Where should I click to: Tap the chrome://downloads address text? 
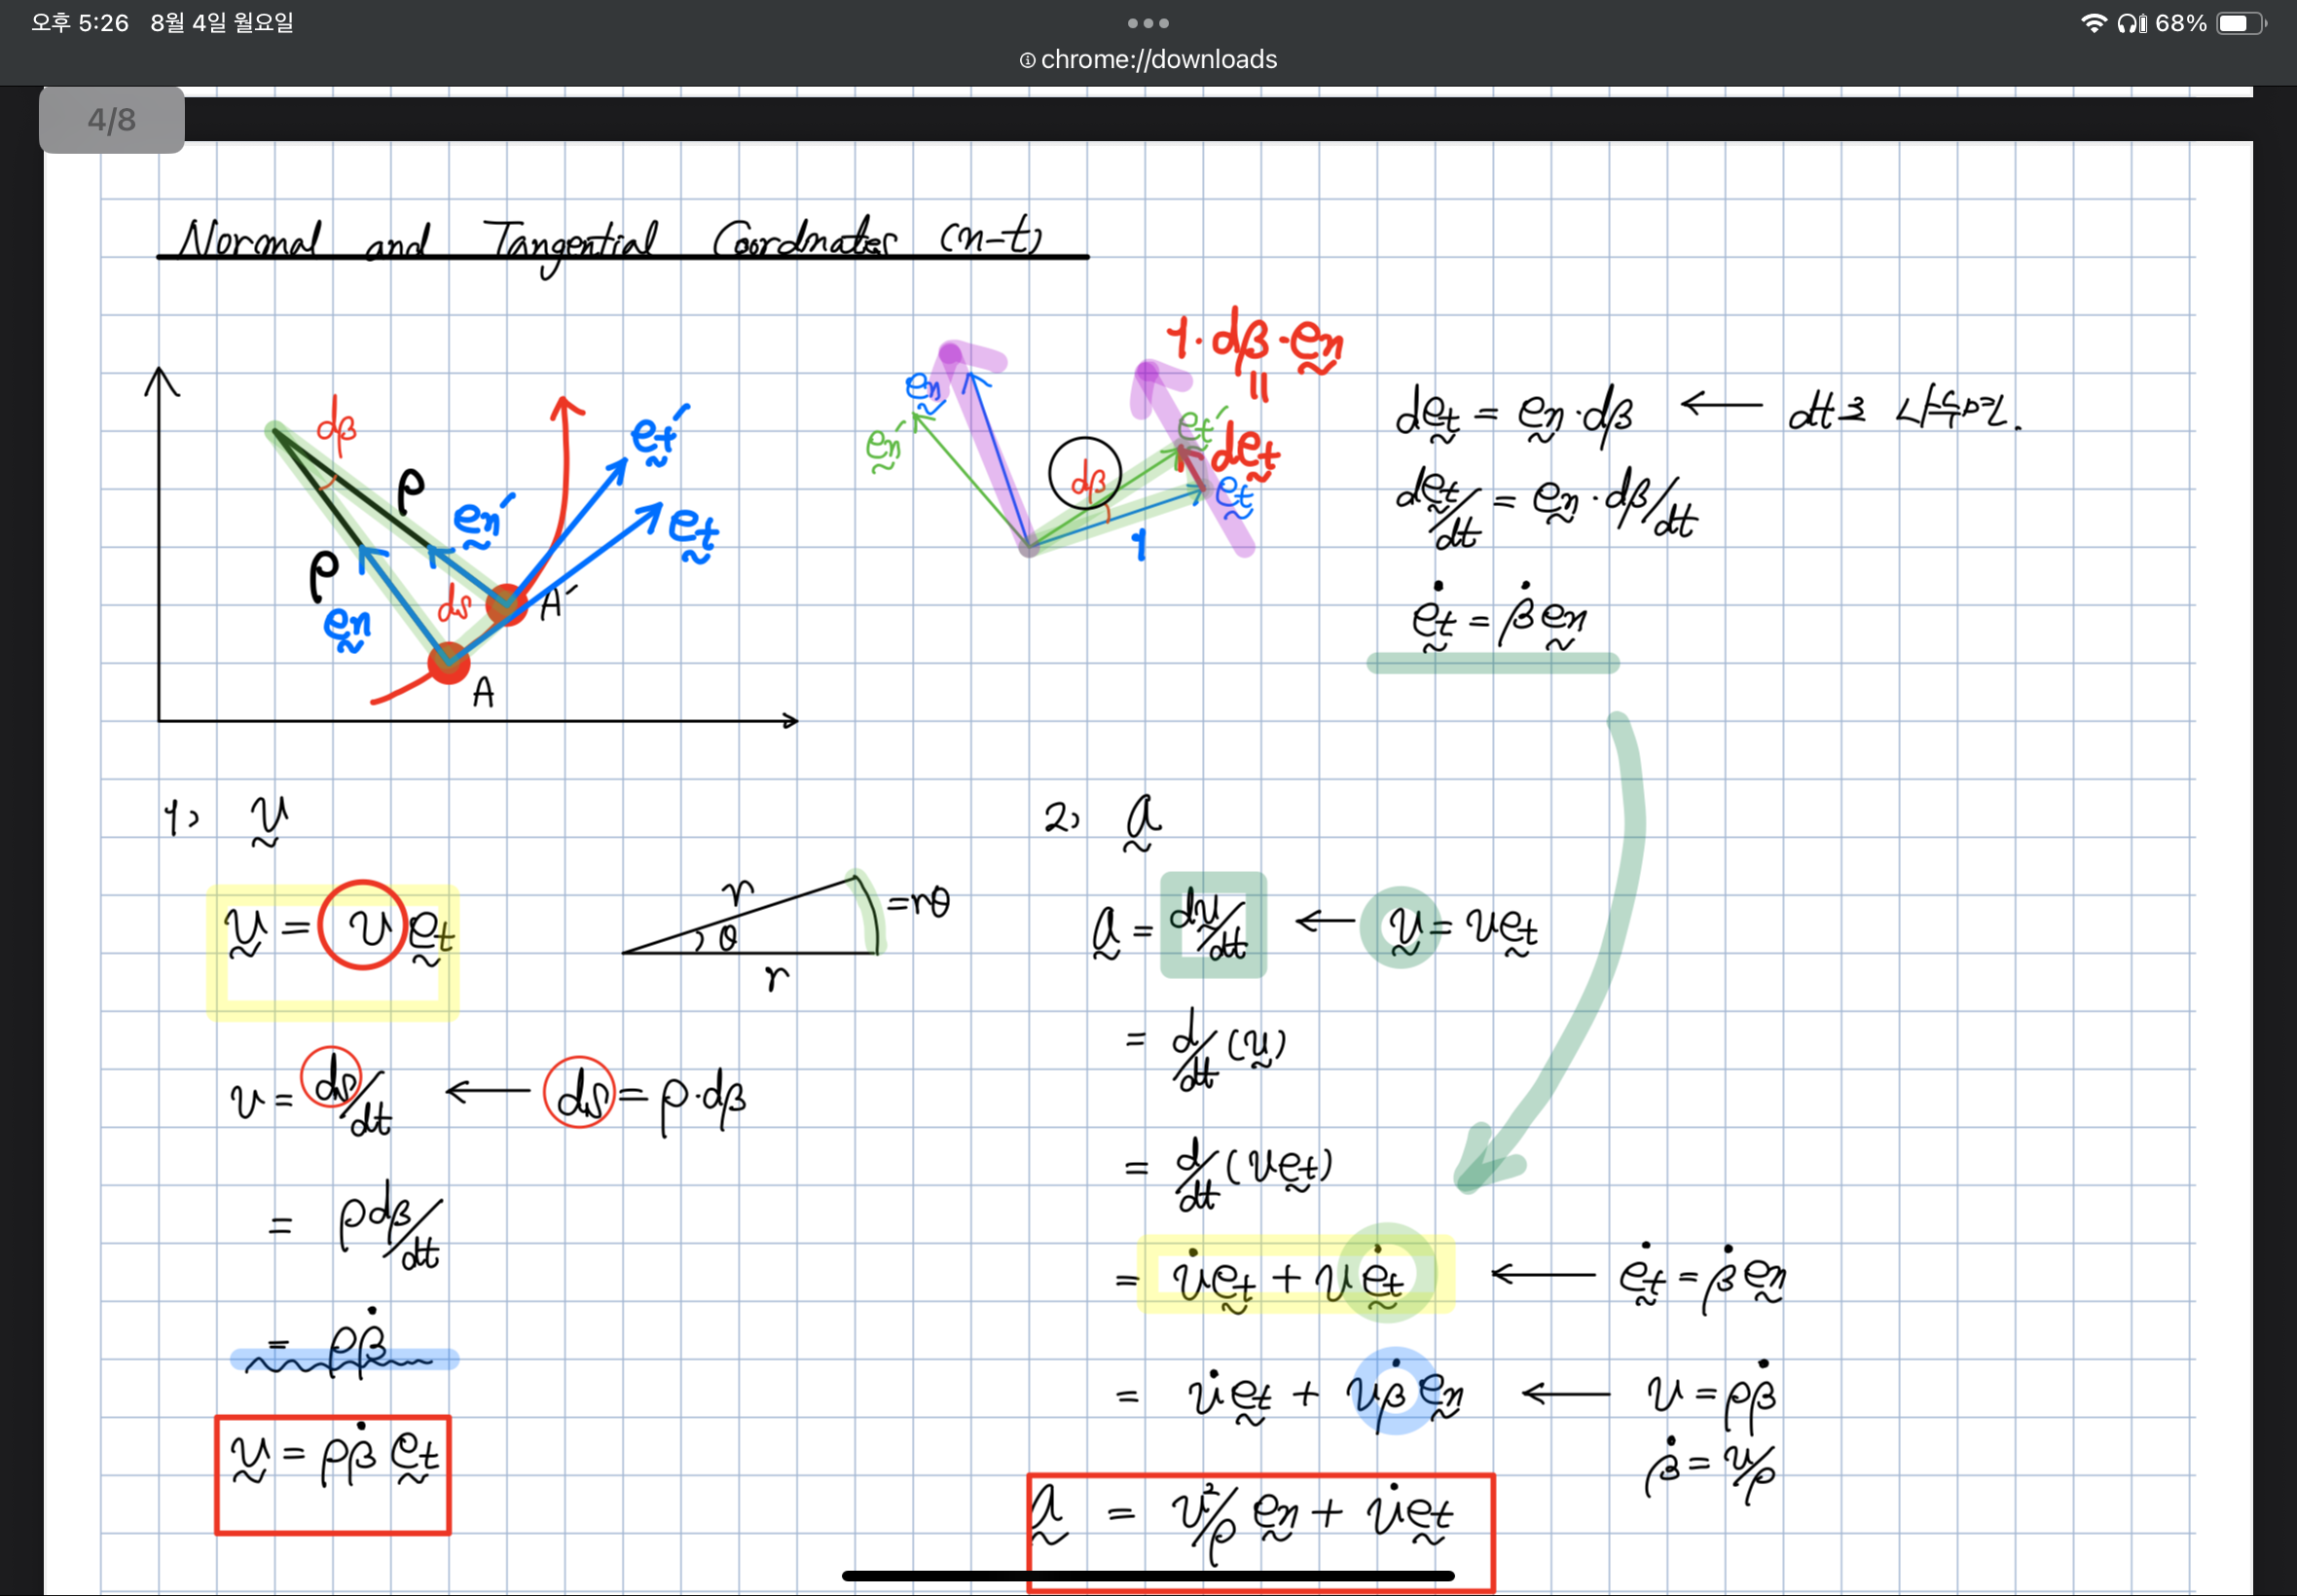click(1158, 60)
